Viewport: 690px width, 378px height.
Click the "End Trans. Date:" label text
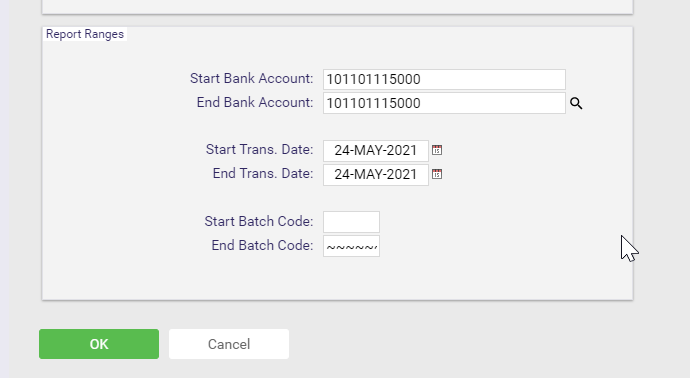click(x=263, y=173)
